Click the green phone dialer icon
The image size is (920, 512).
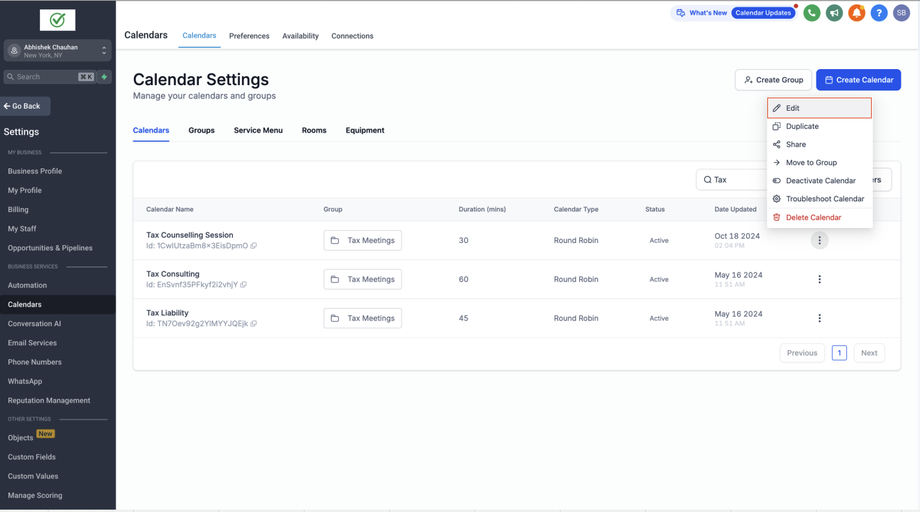click(x=811, y=13)
